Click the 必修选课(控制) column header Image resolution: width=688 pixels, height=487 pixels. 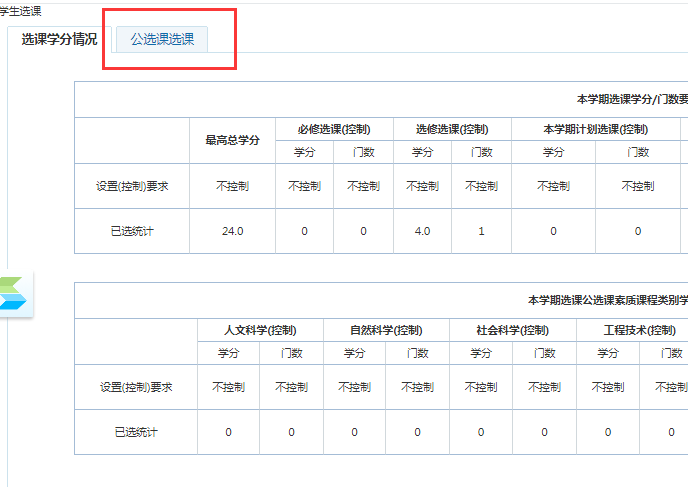[x=334, y=129]
